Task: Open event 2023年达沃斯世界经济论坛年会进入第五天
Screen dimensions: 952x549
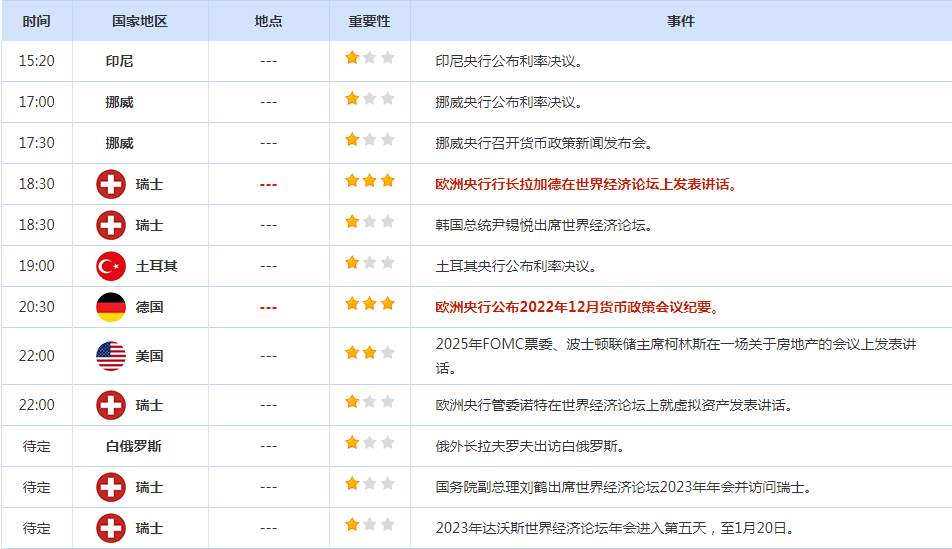Action: pos(615,528)
